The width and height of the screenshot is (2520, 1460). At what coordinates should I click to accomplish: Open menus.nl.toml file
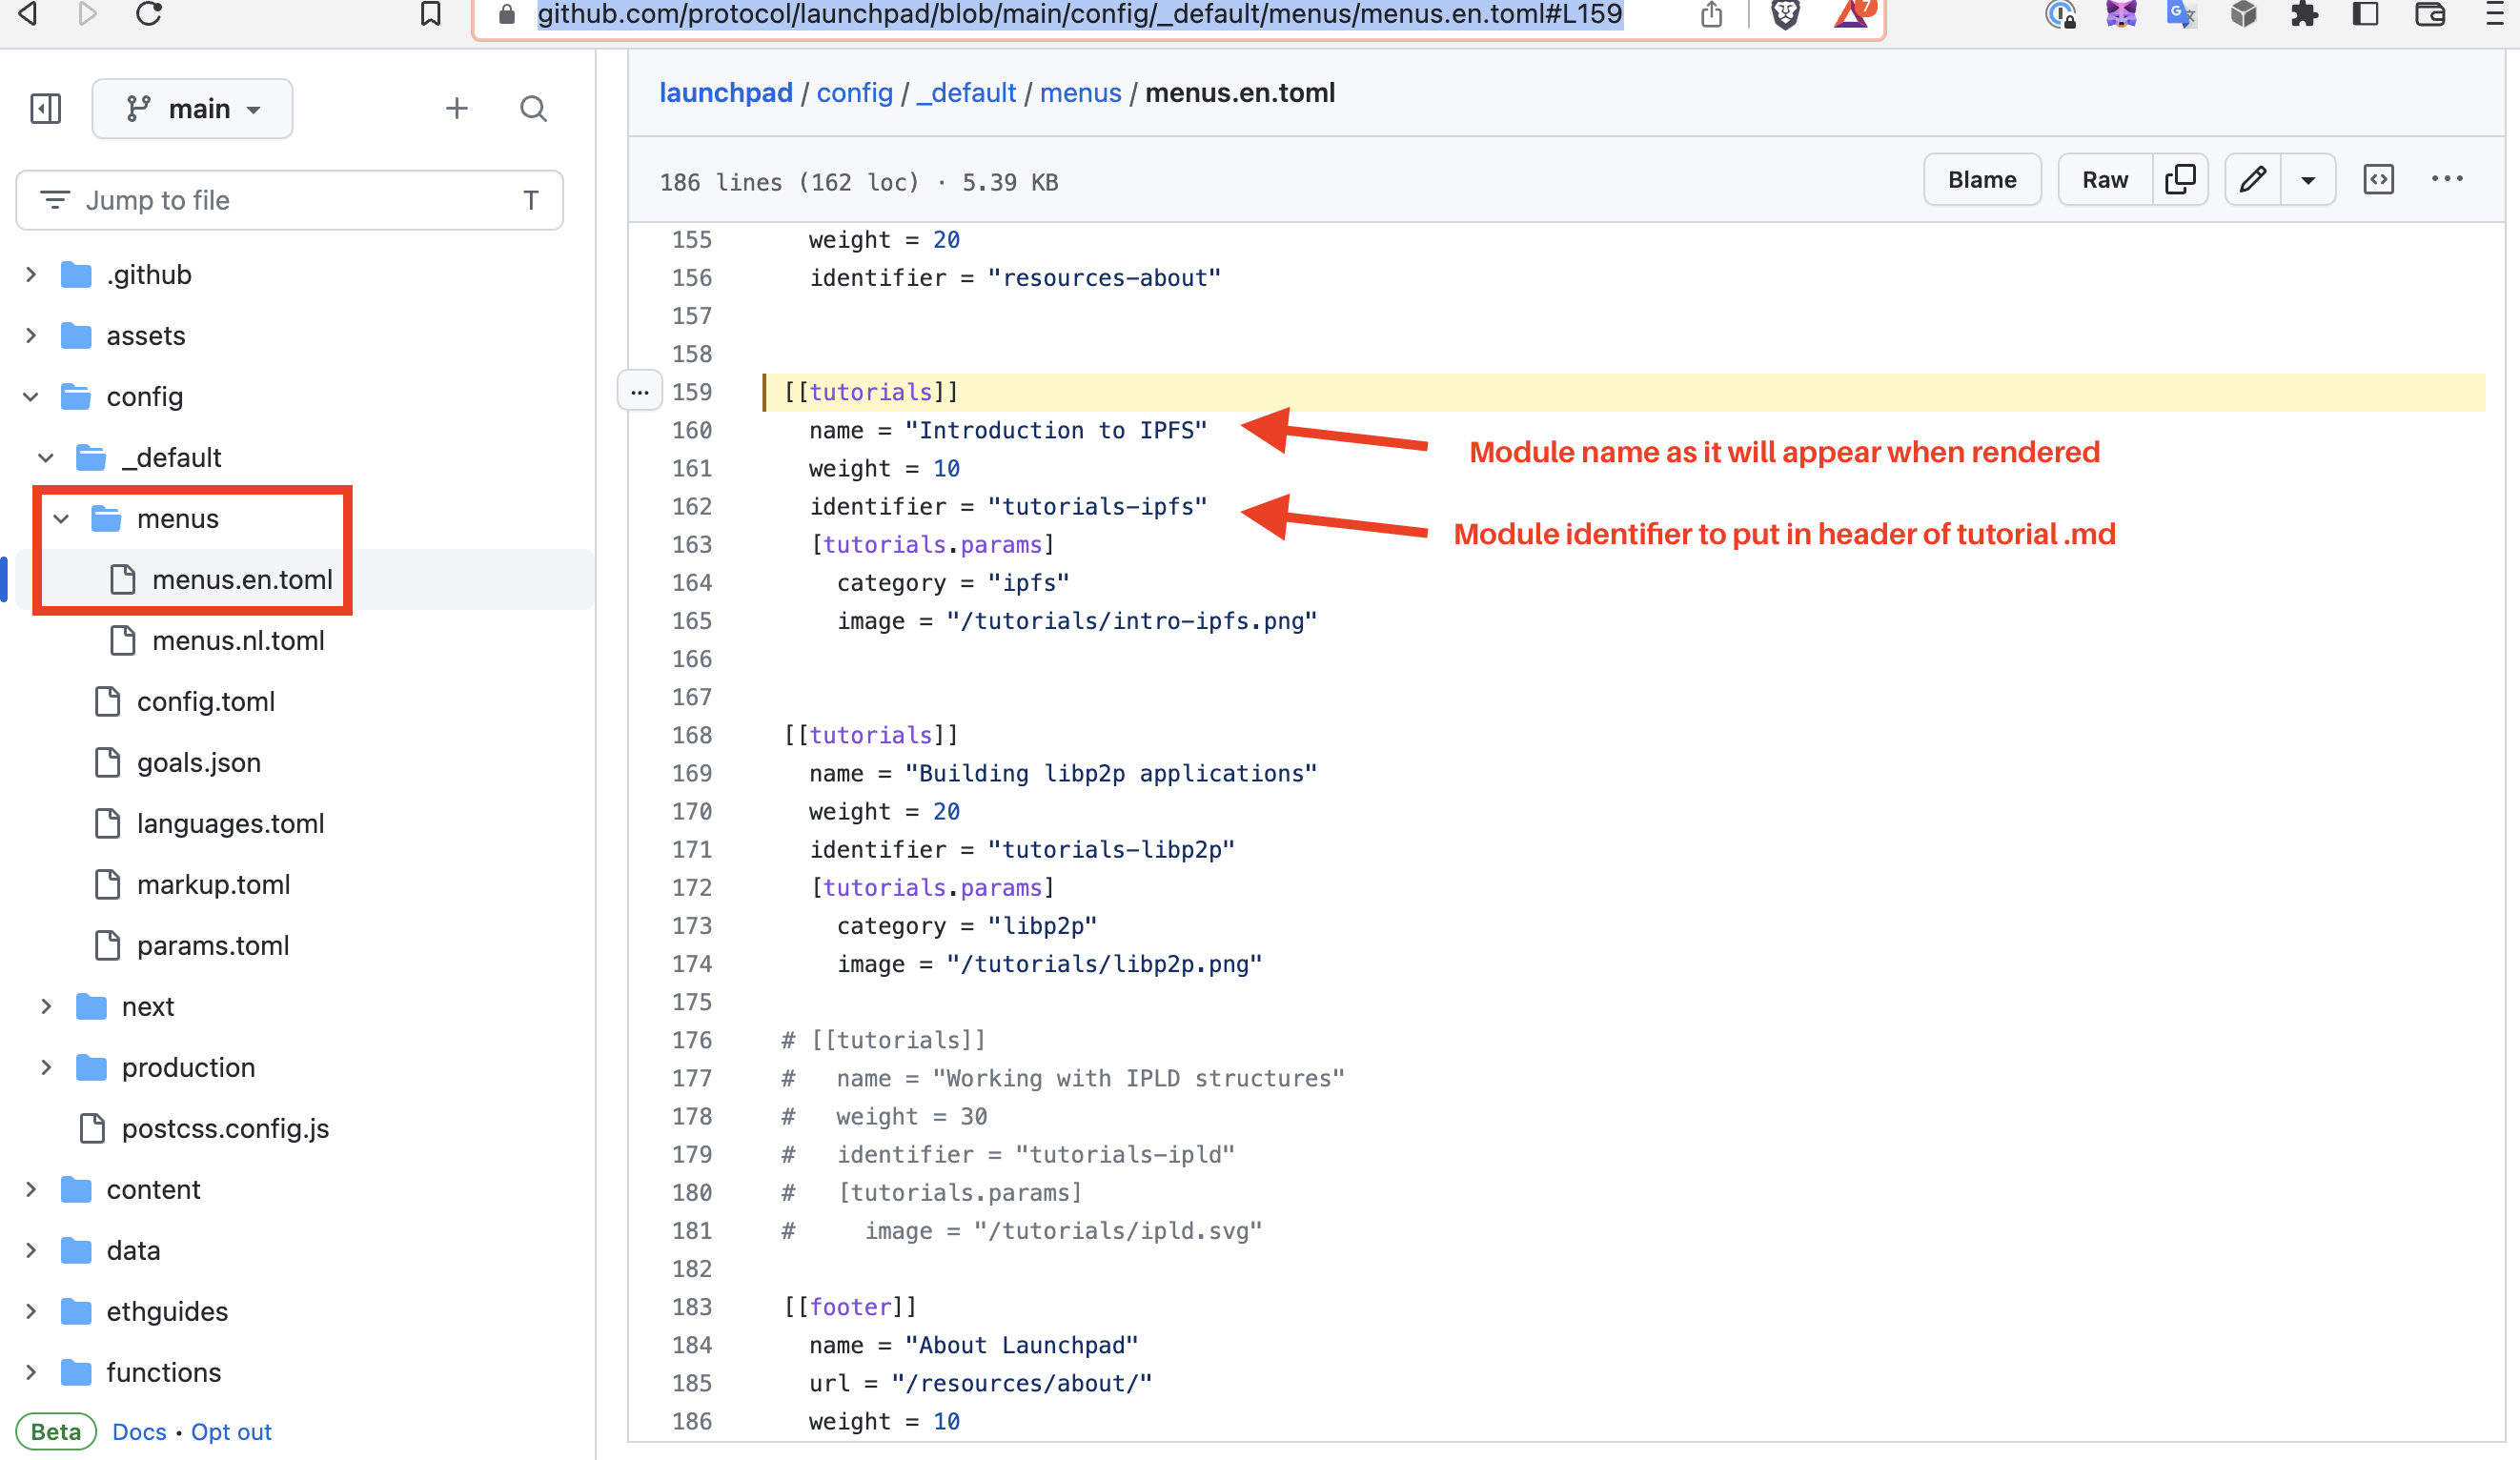[238, 641]
